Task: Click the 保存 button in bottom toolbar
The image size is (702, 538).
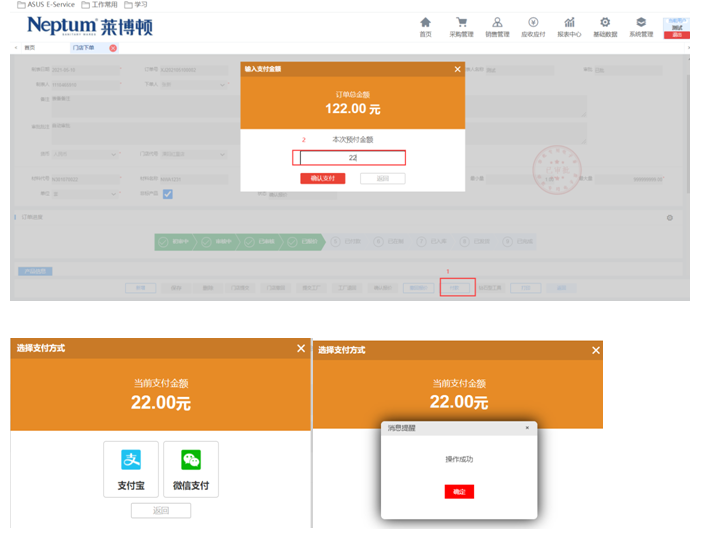Action: click(x=176, y=288)
